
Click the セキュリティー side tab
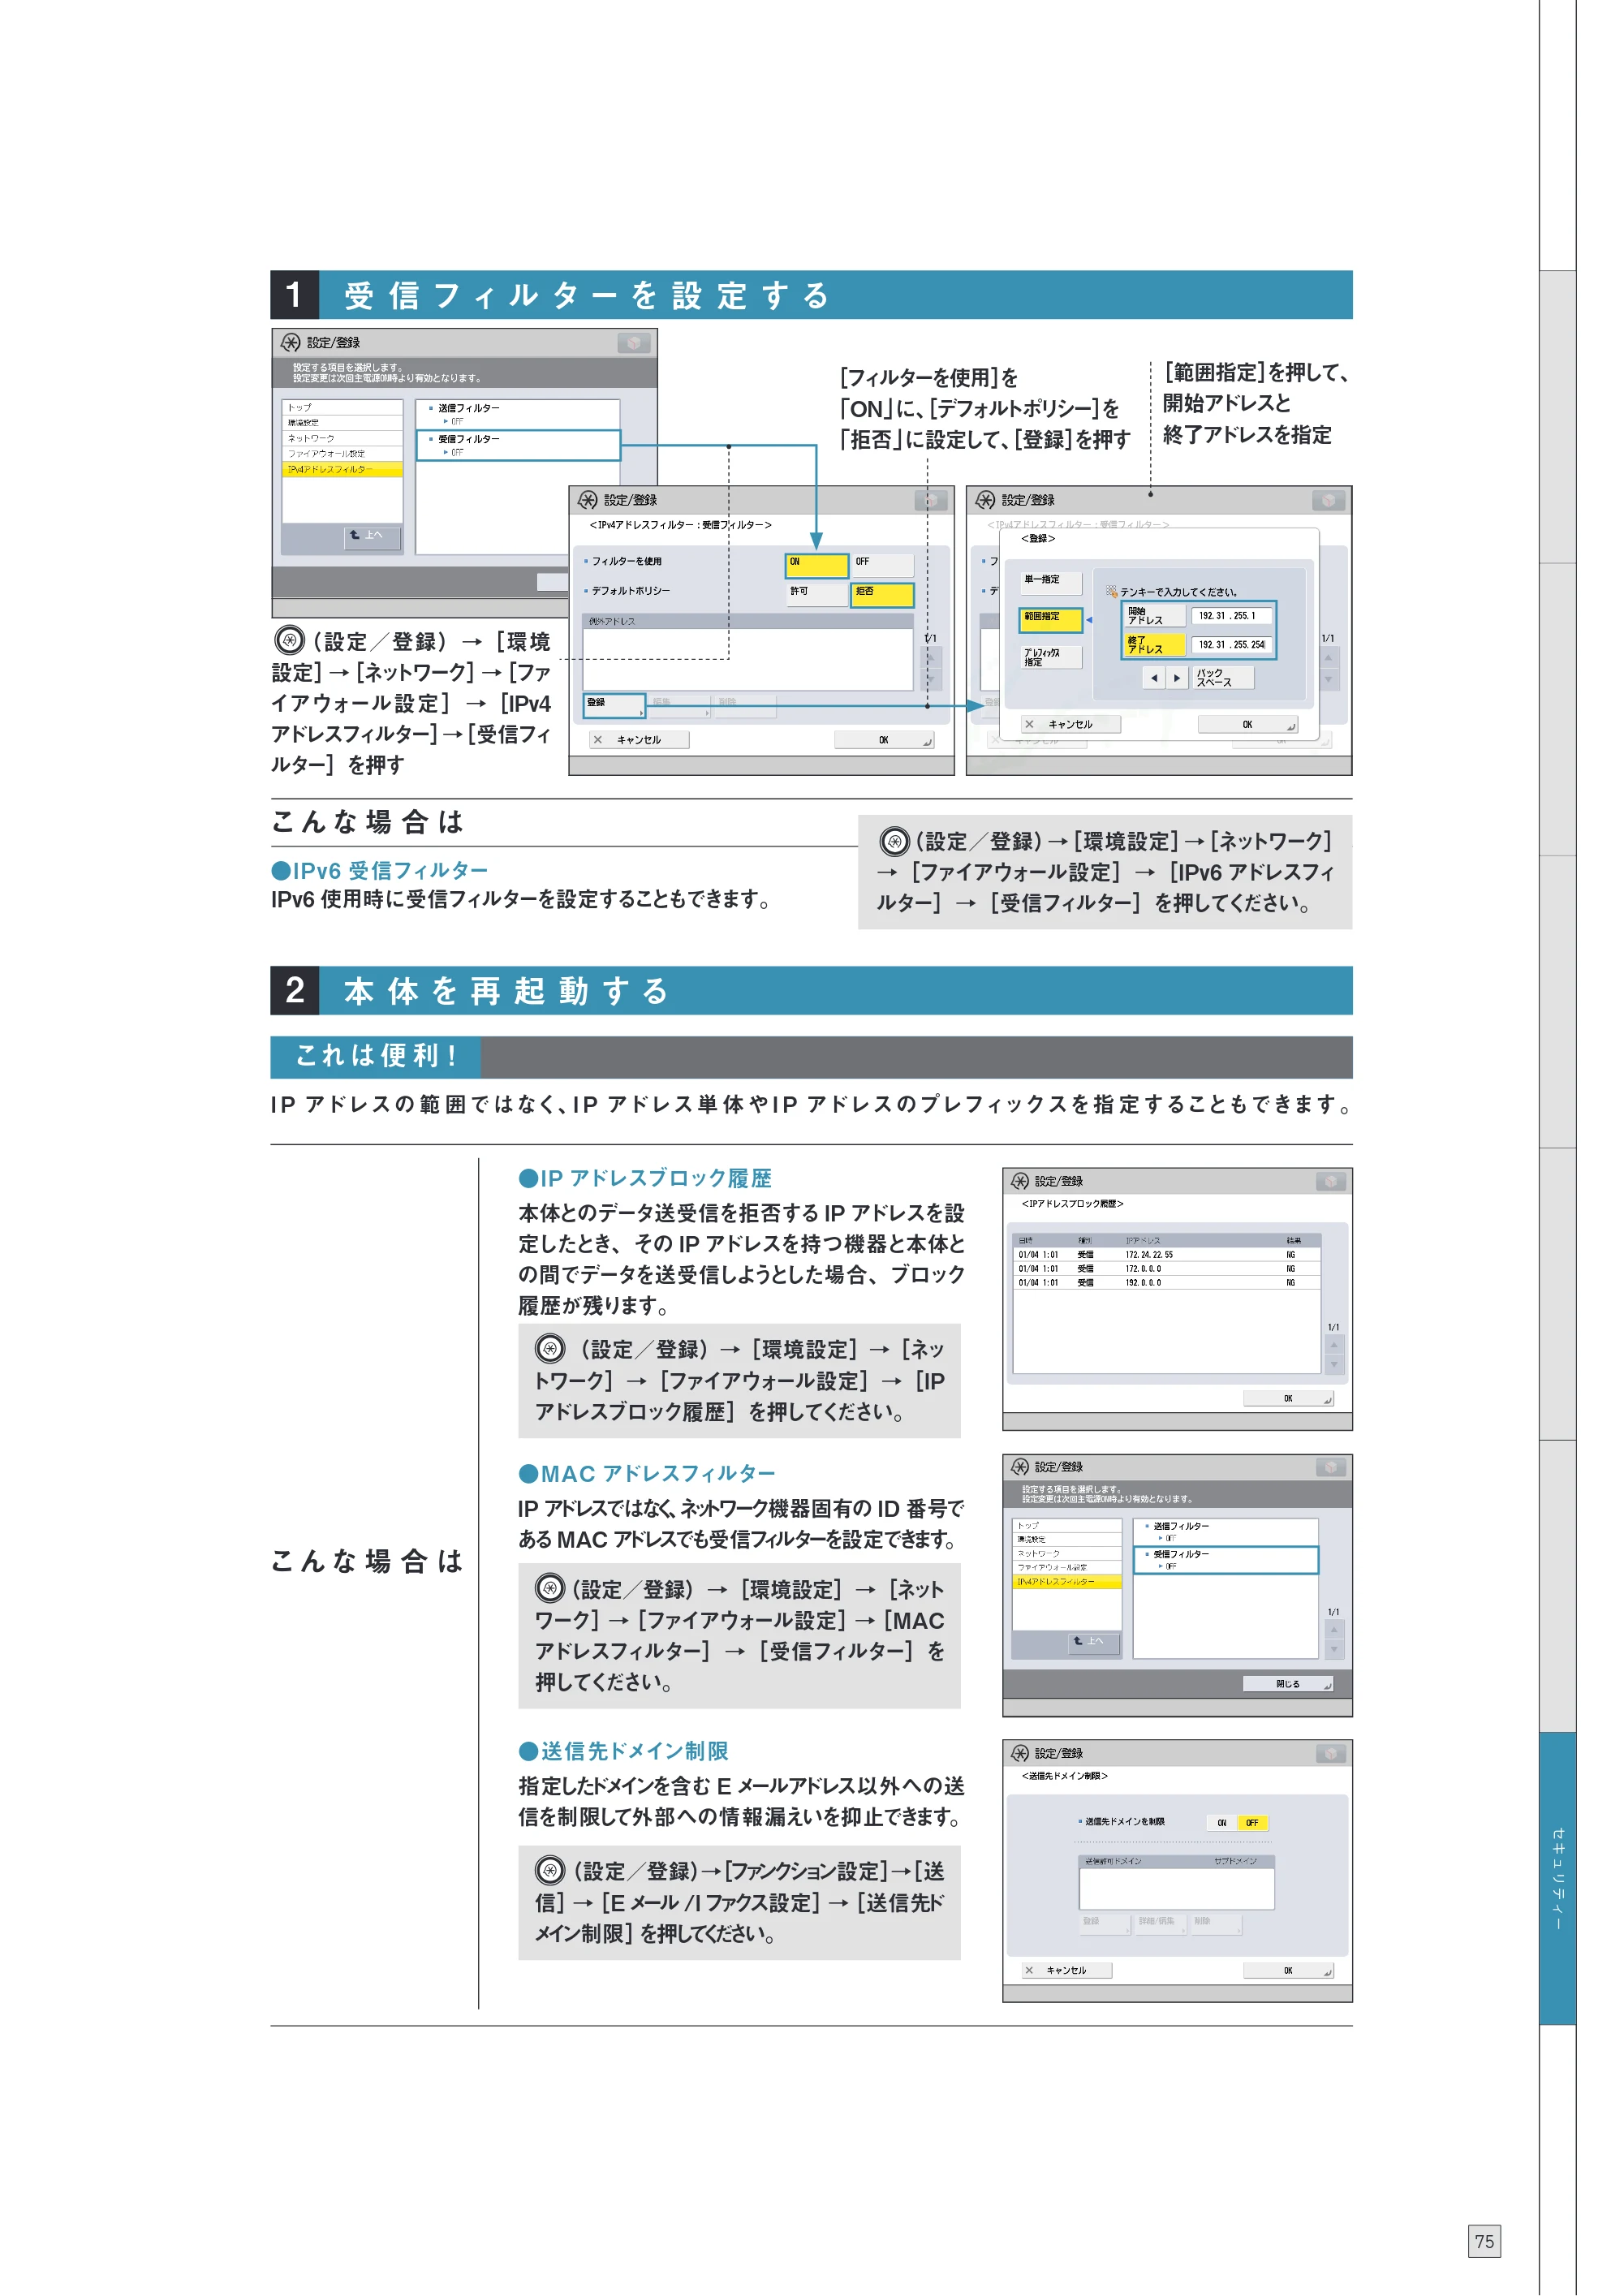[x=1557, y=1878]
